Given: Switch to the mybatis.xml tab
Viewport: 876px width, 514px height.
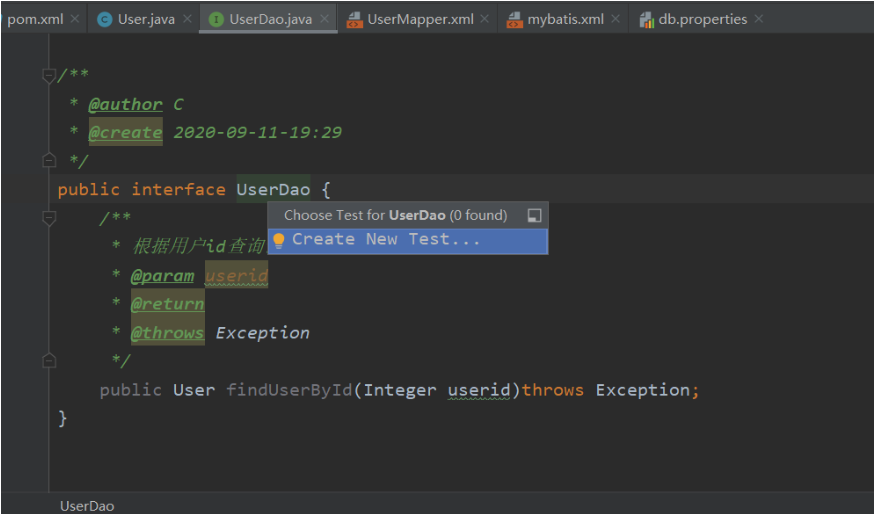Looking at the screenshot, I should (x=565, y=19).
